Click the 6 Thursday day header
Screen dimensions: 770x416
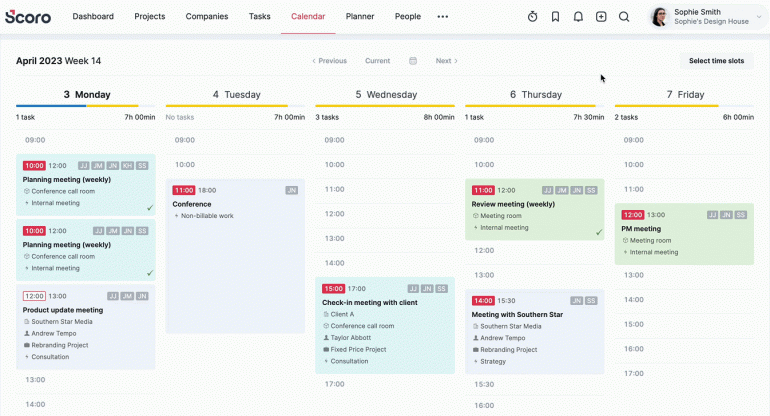coord(535,94)
